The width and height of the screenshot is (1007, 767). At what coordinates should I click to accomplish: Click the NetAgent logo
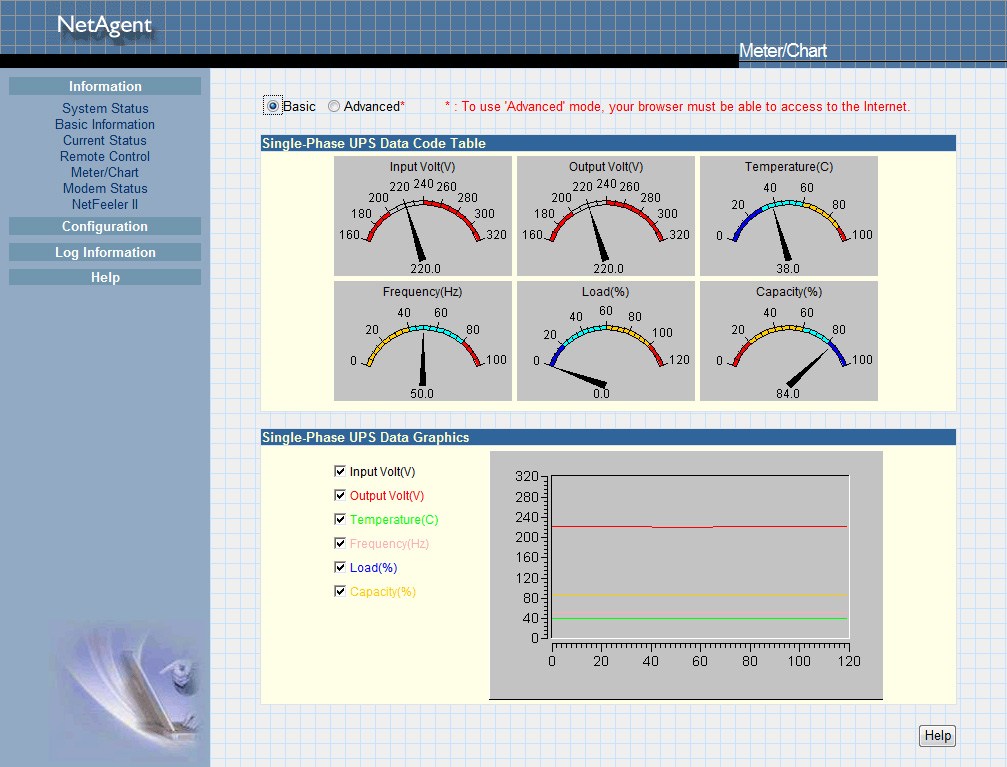[x=104, y=26]
